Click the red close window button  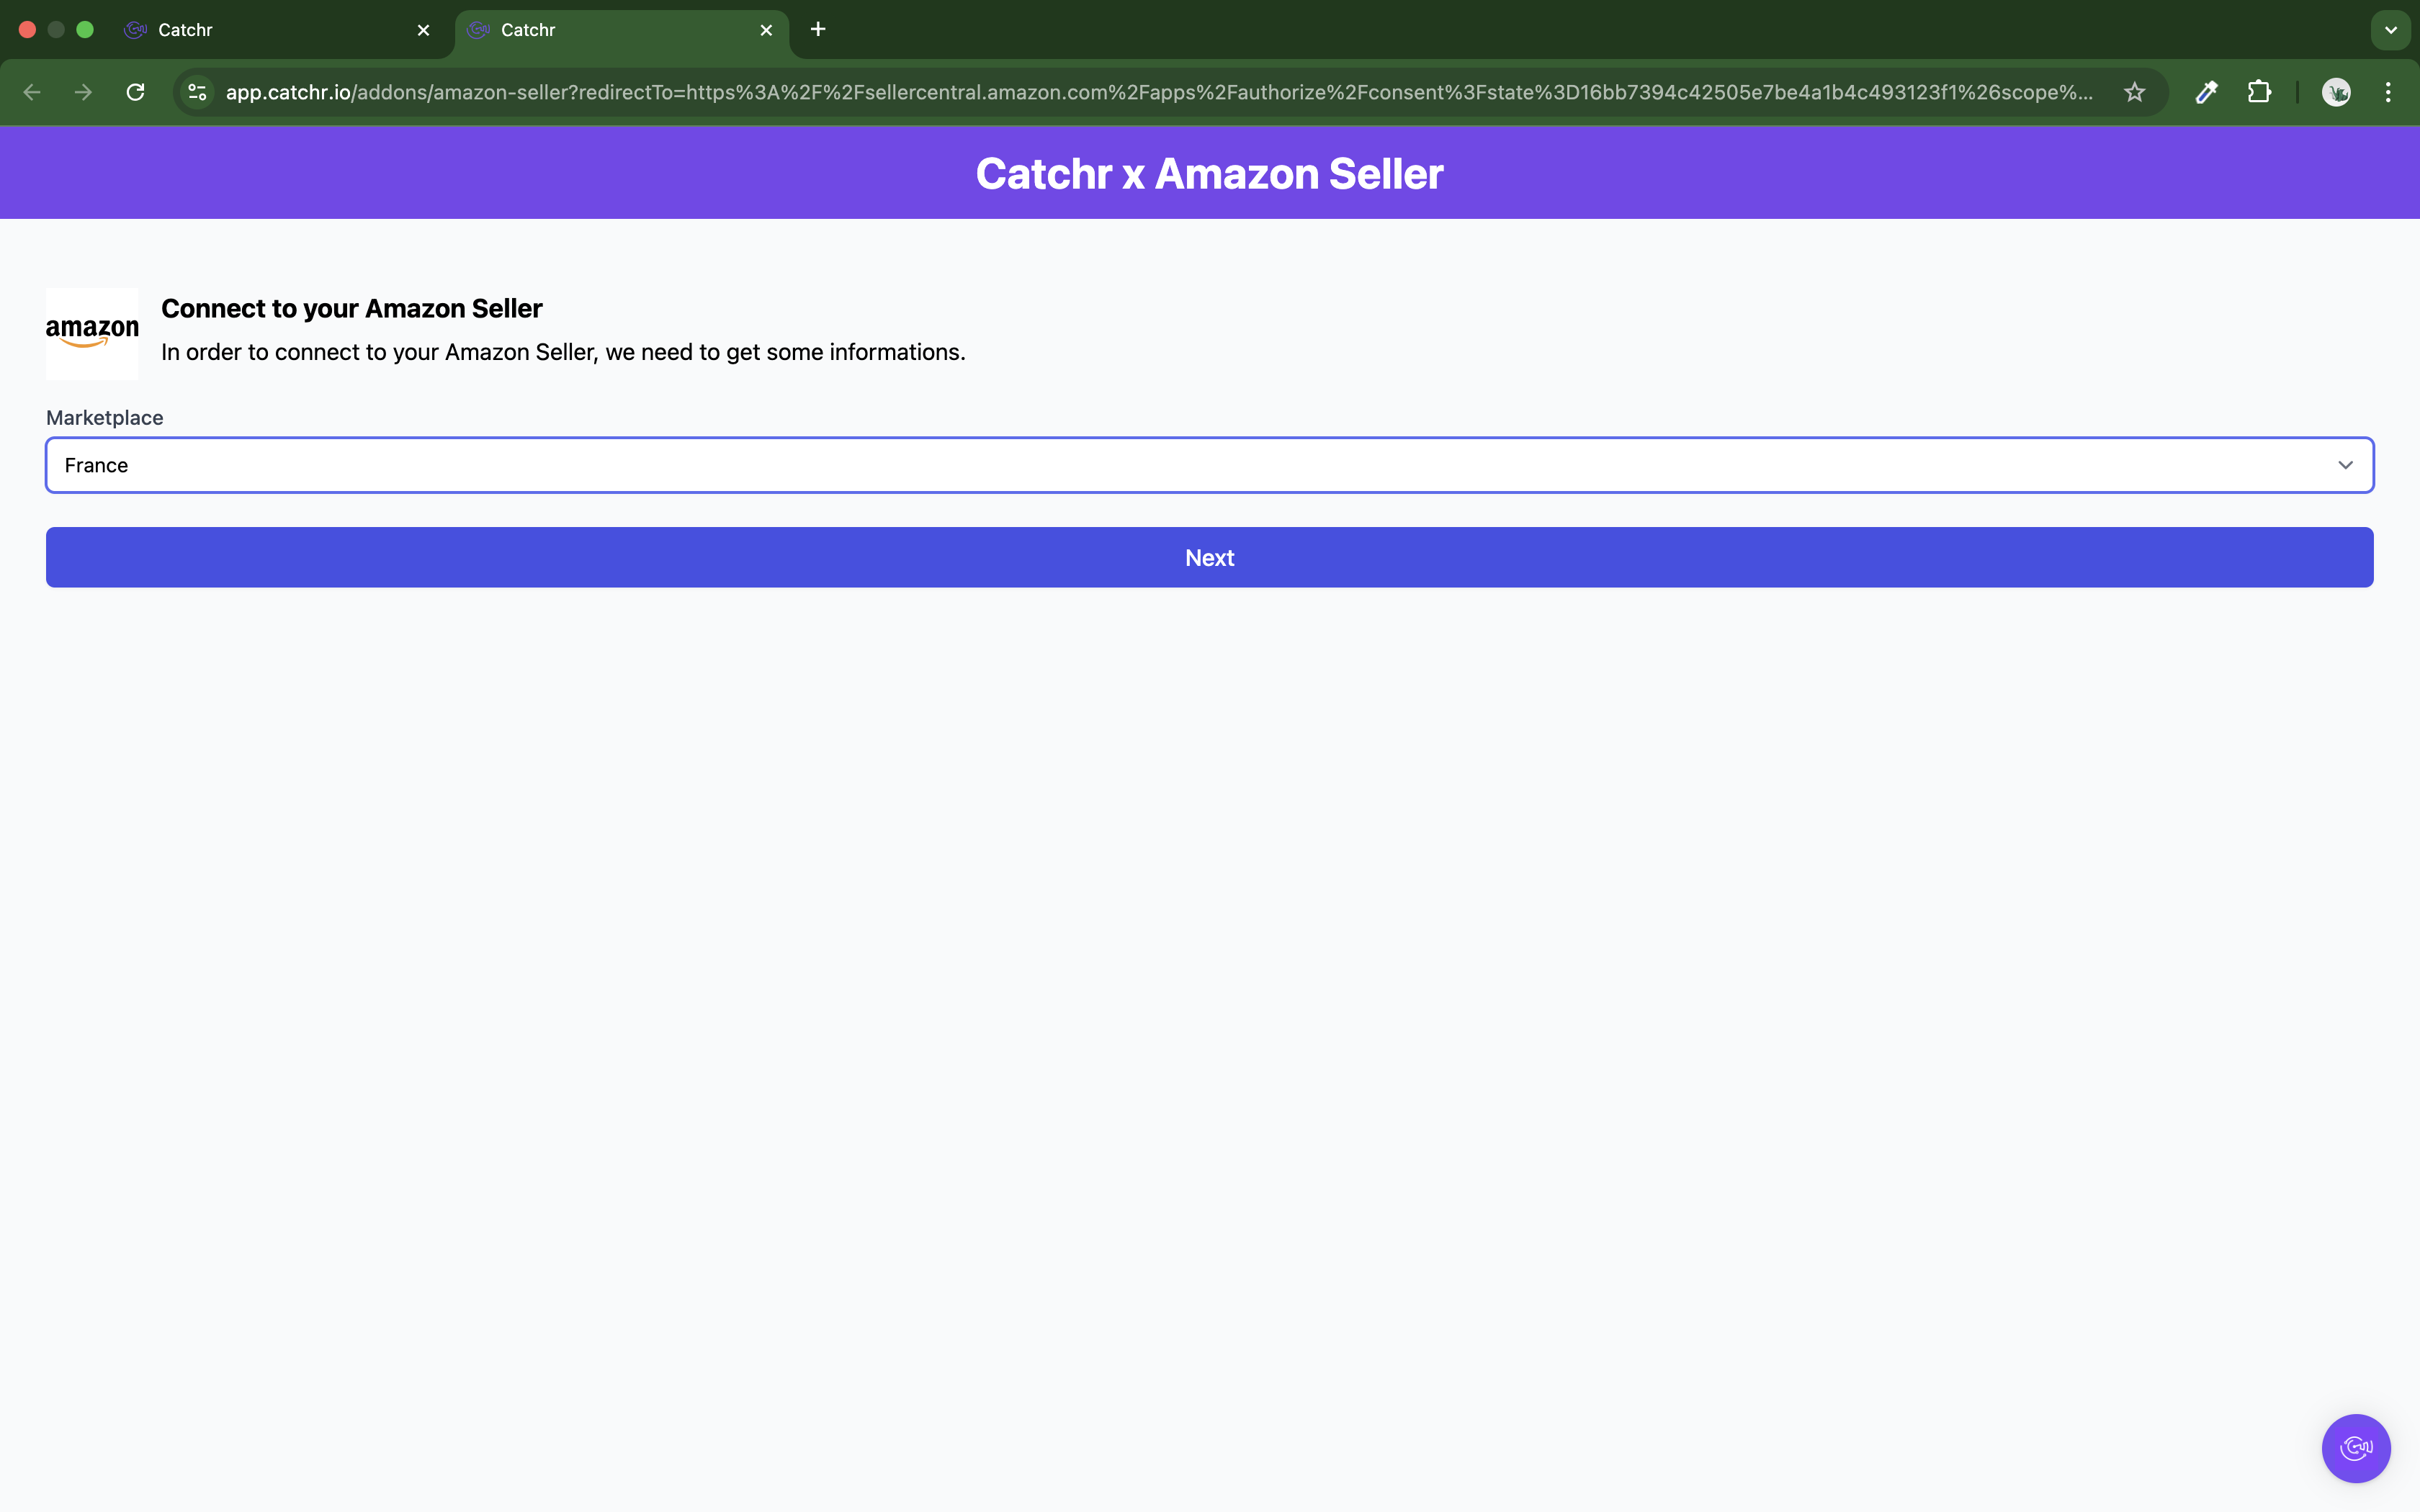click(28, 30)
